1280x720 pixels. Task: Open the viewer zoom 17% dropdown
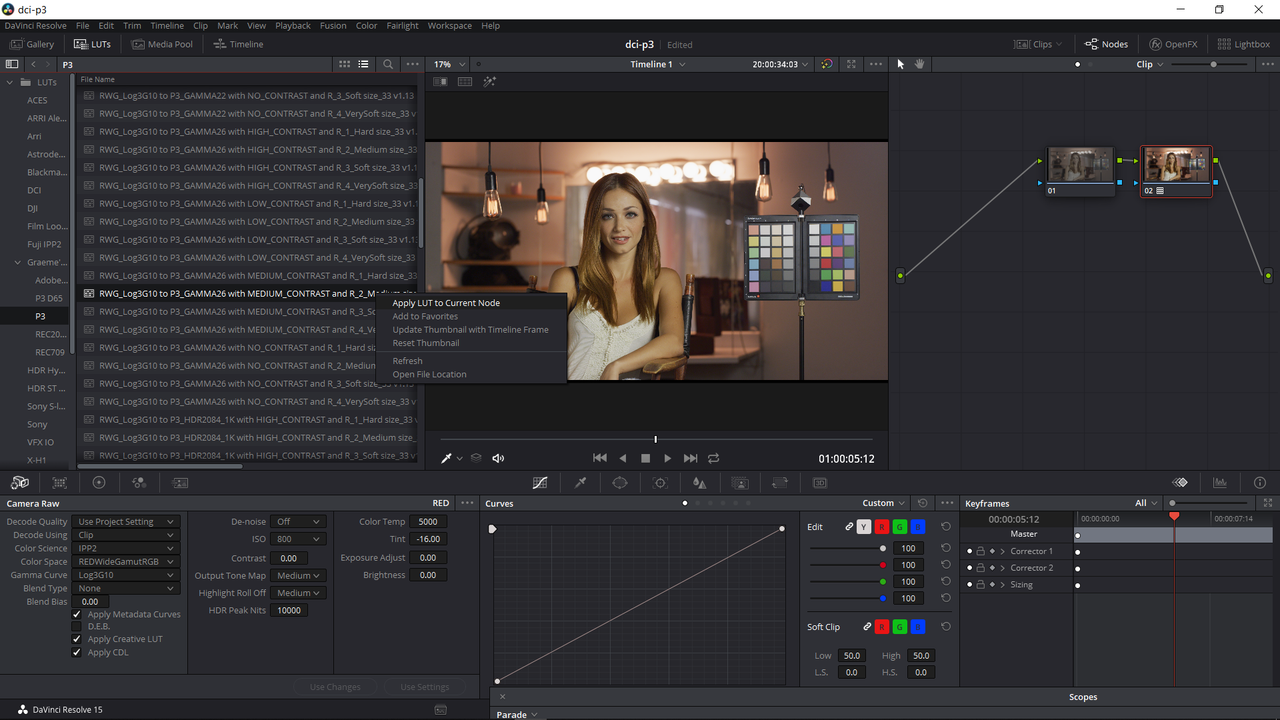pos(448,64)
